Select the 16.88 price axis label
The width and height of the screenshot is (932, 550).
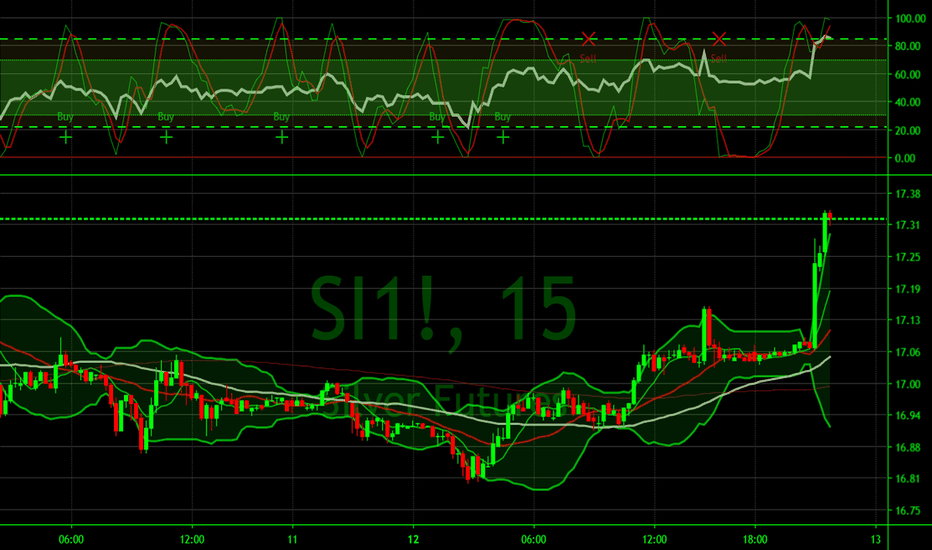pos(908,447)
